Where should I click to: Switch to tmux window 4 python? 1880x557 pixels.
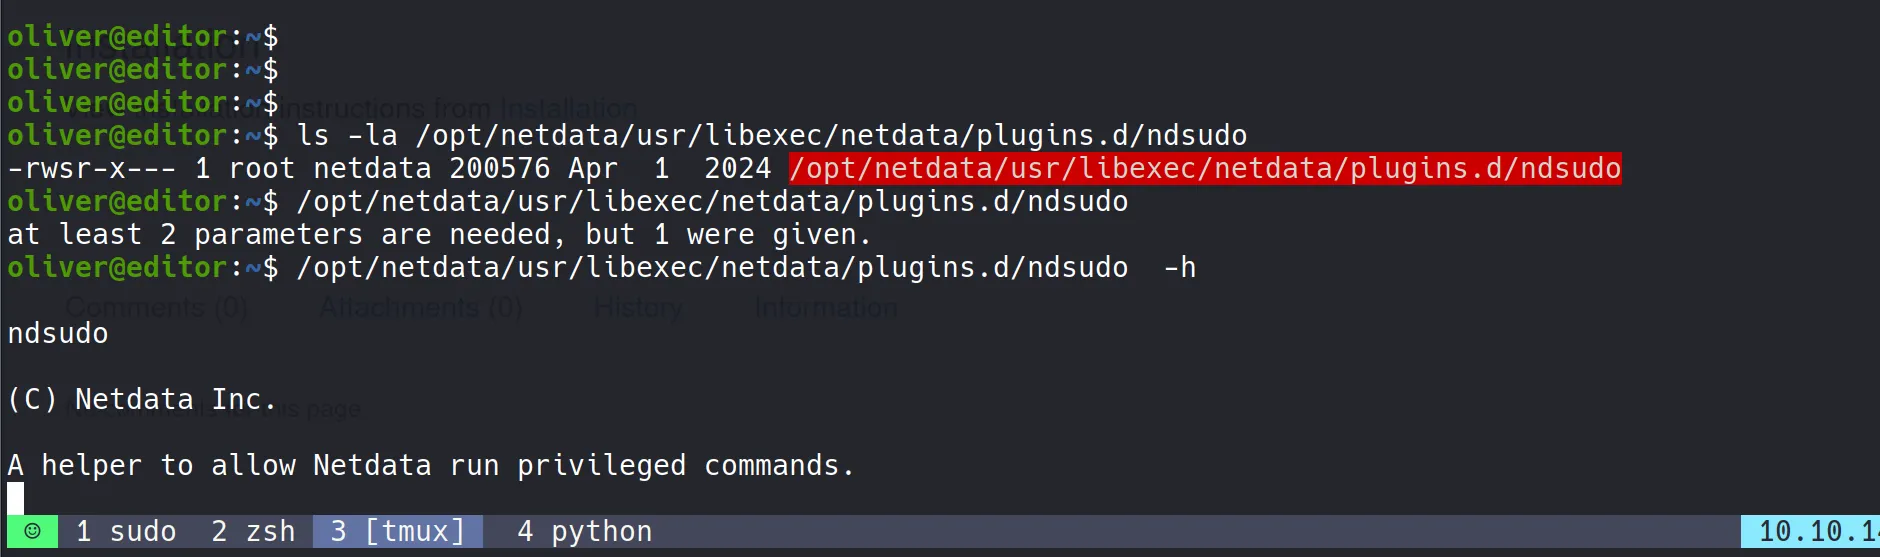pyautogui.click(x=584, y=531)
